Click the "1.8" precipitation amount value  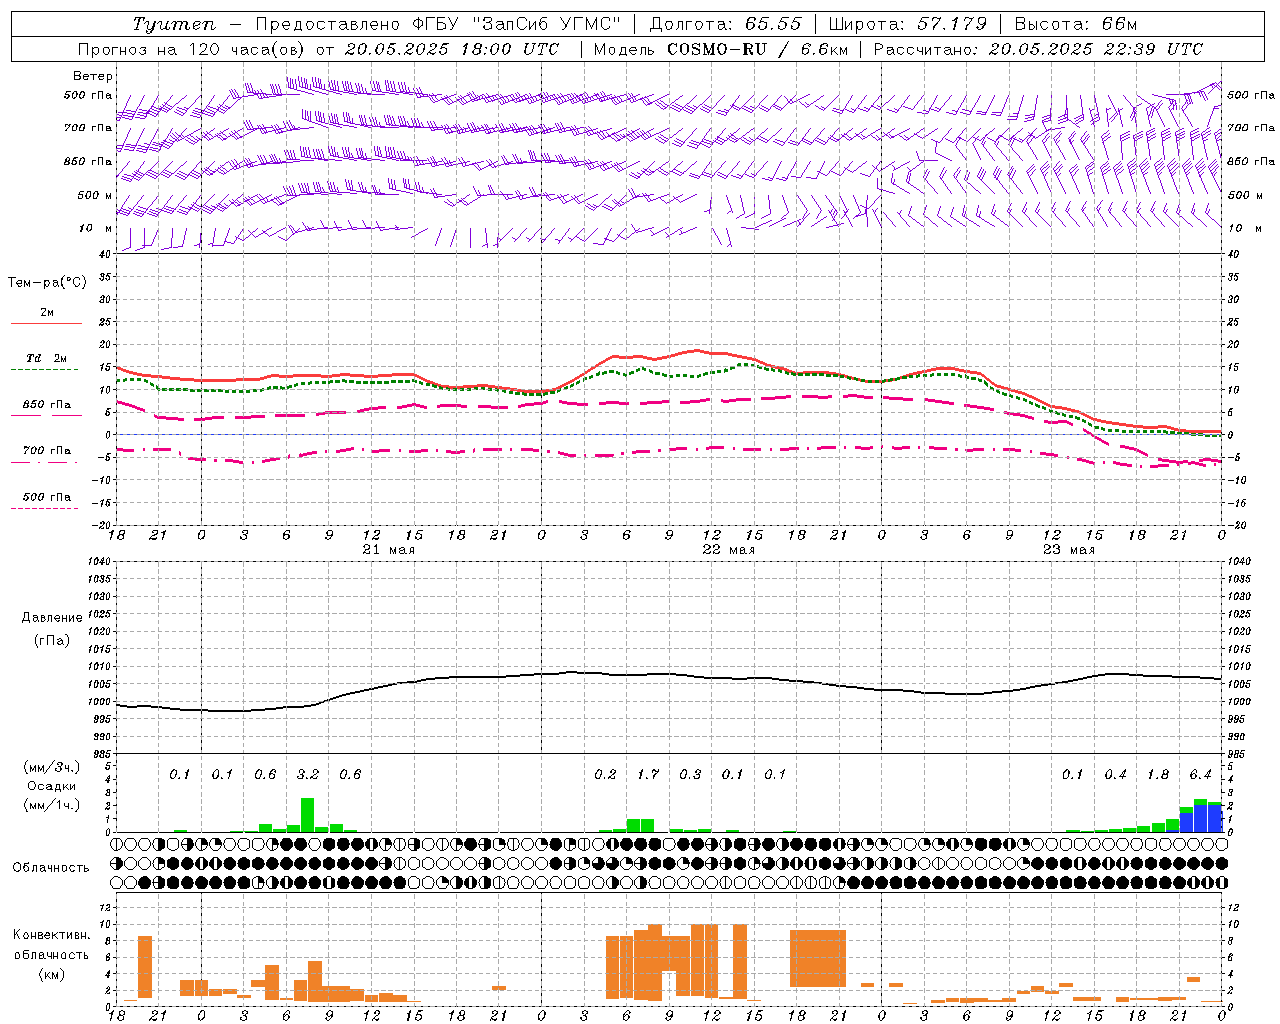1158,774
